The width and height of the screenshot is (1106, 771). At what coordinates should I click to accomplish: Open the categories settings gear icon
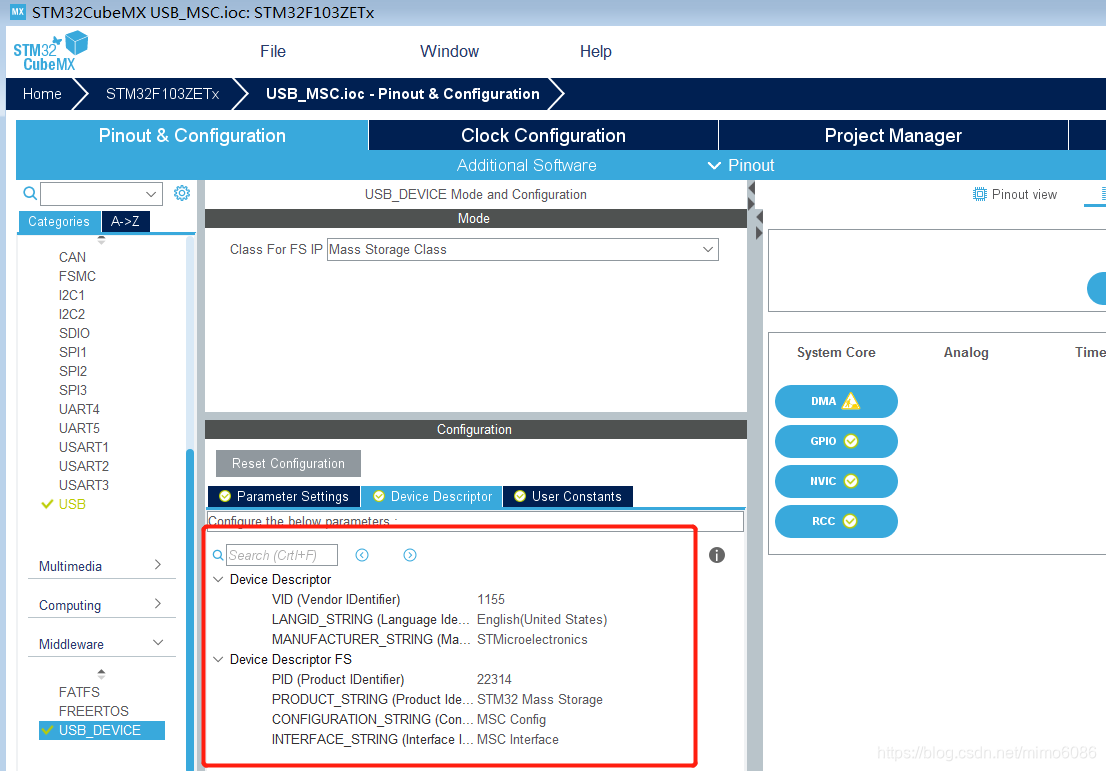182,193
